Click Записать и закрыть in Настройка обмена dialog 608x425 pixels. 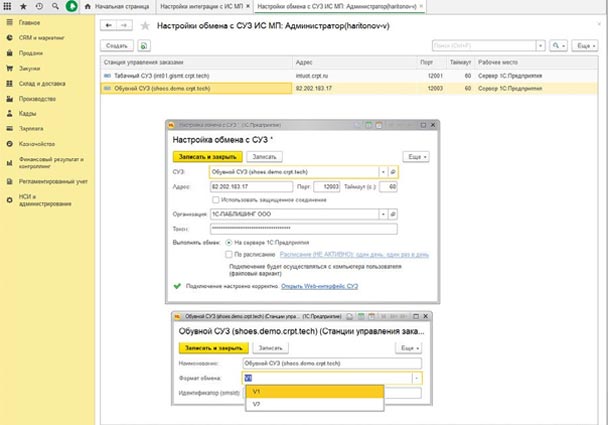[207, 157]
